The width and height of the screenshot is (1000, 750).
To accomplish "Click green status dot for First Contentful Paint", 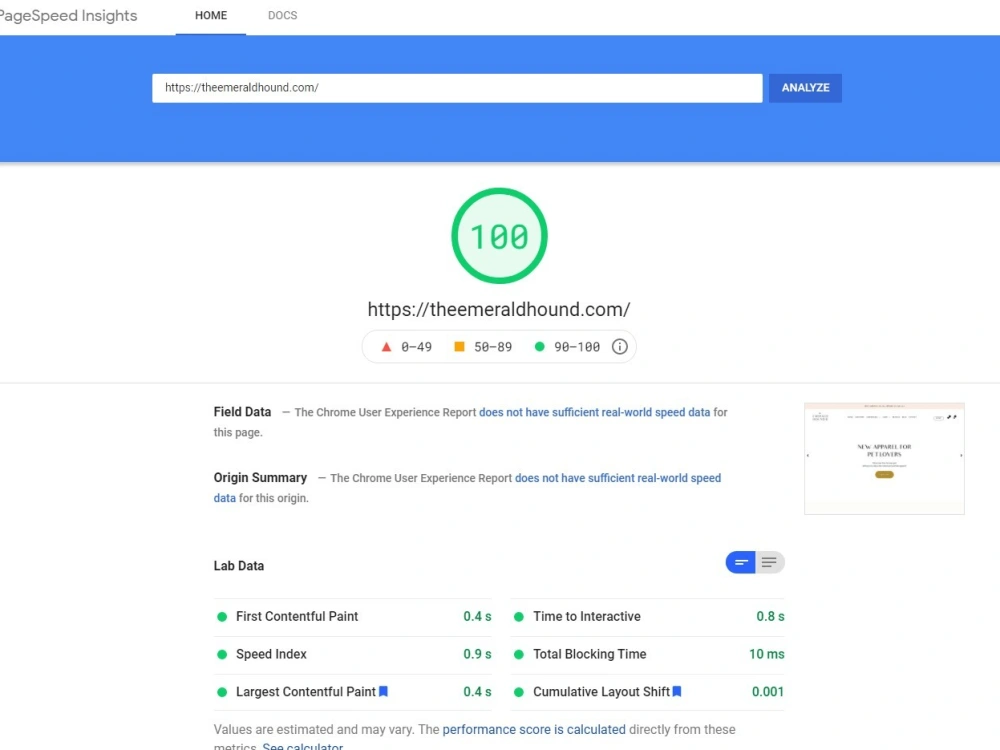I will [222, 617].
